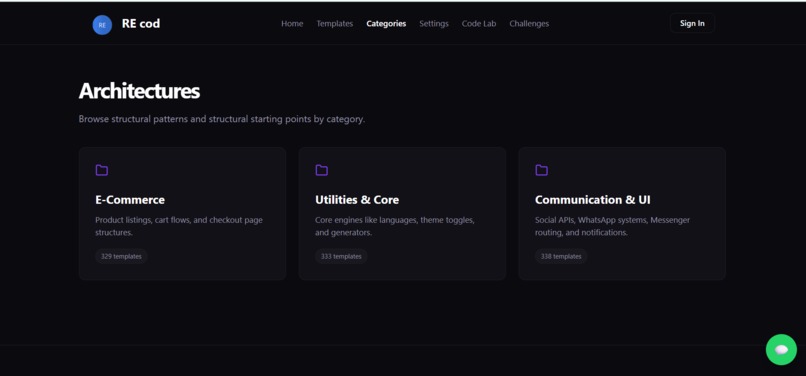The image size is (806, 376).
Task: Go to the Home nav link
Action: point(292,24)
